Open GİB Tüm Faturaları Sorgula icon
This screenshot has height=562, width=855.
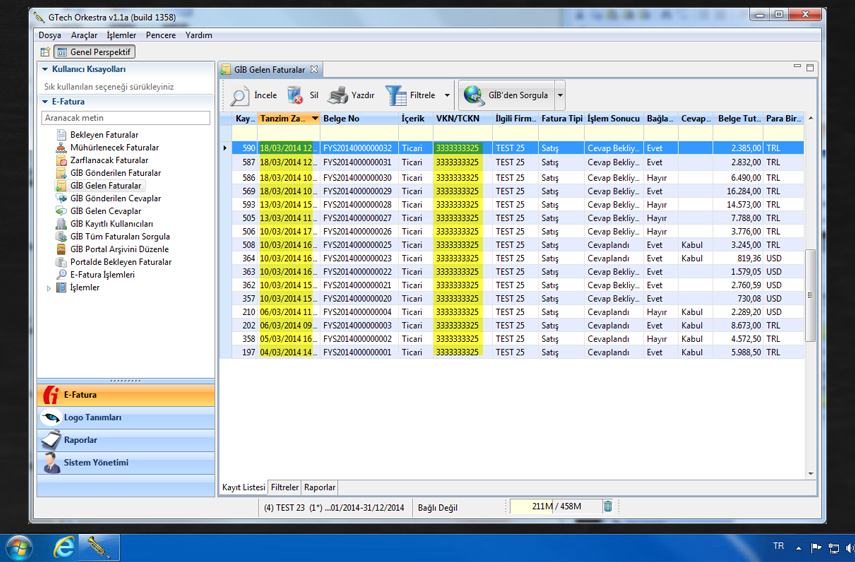coord(61,237)
